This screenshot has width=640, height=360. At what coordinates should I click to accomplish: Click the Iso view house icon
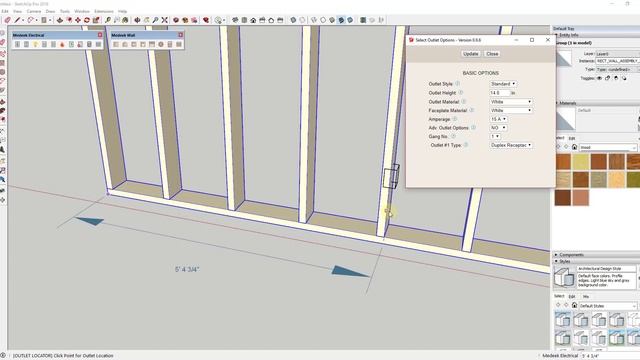click(x=235, y=20)
